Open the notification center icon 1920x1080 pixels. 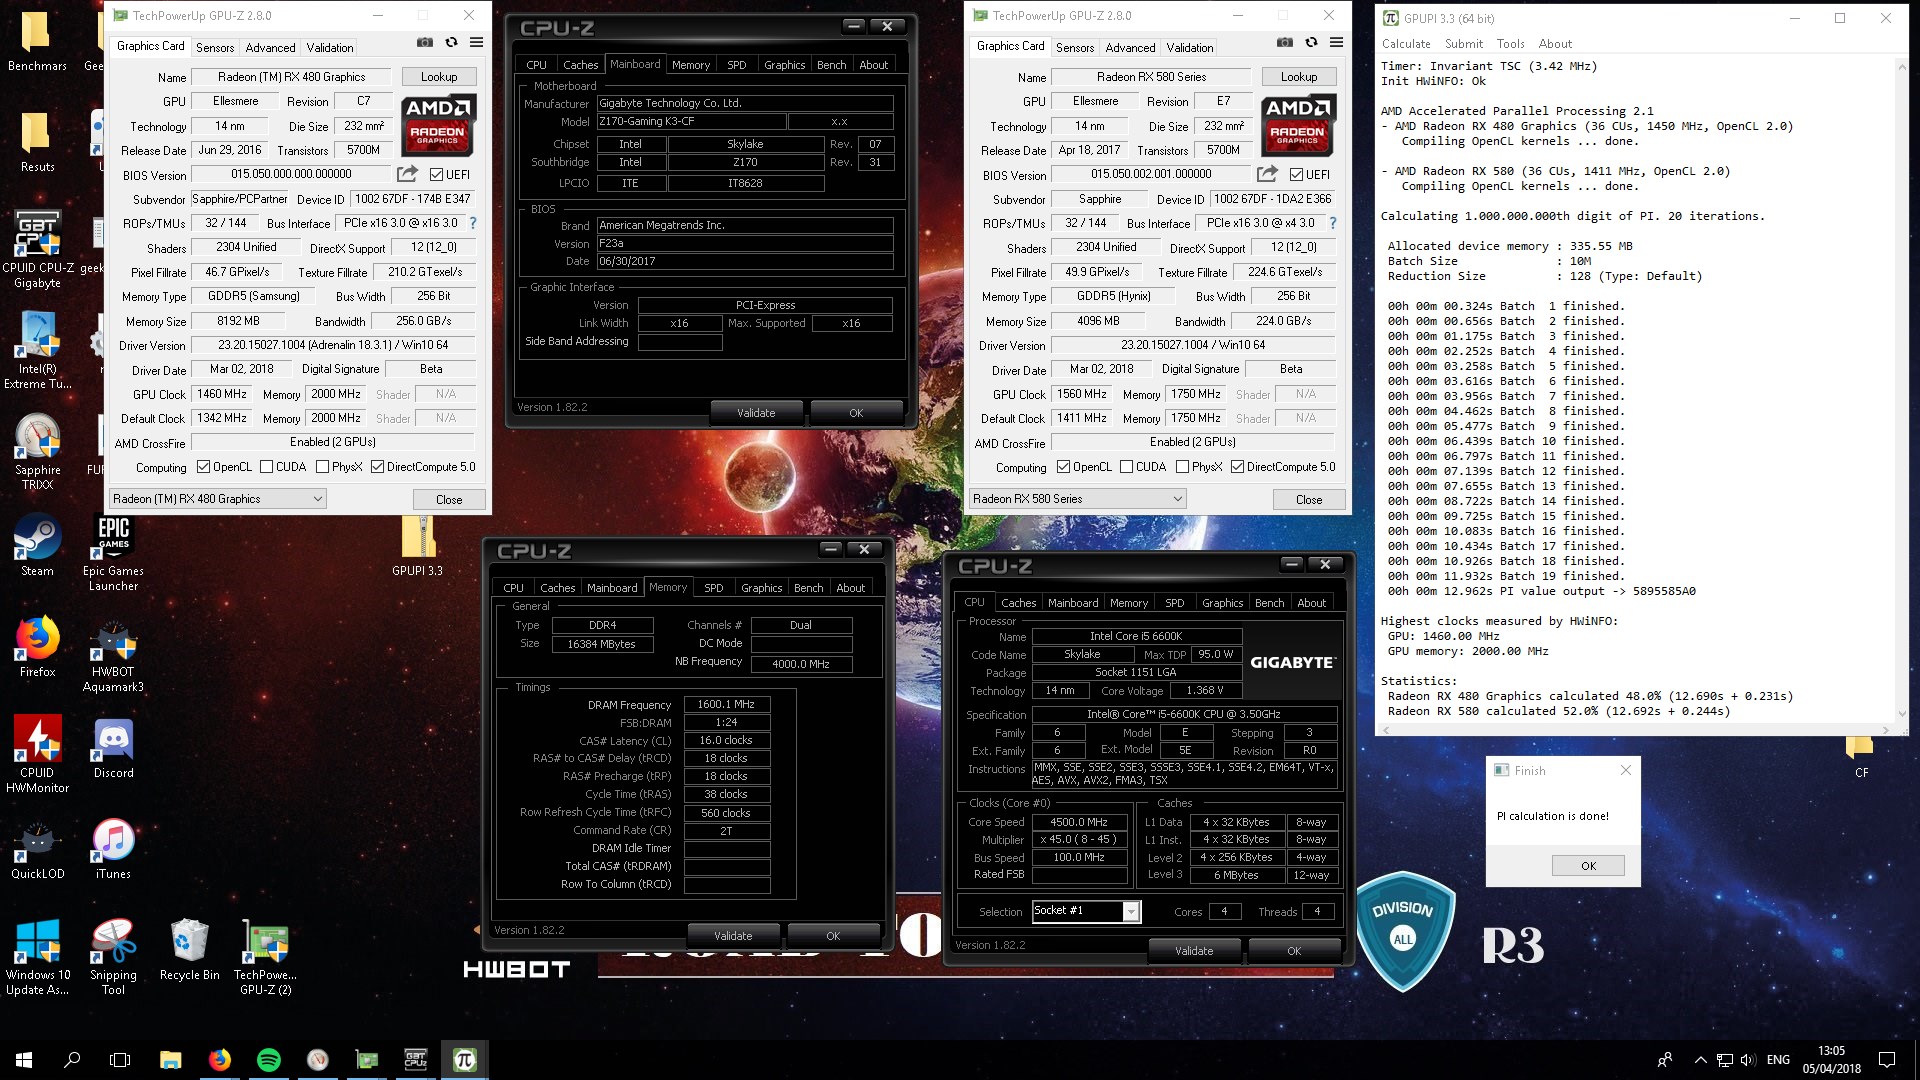point(1887,1060)
